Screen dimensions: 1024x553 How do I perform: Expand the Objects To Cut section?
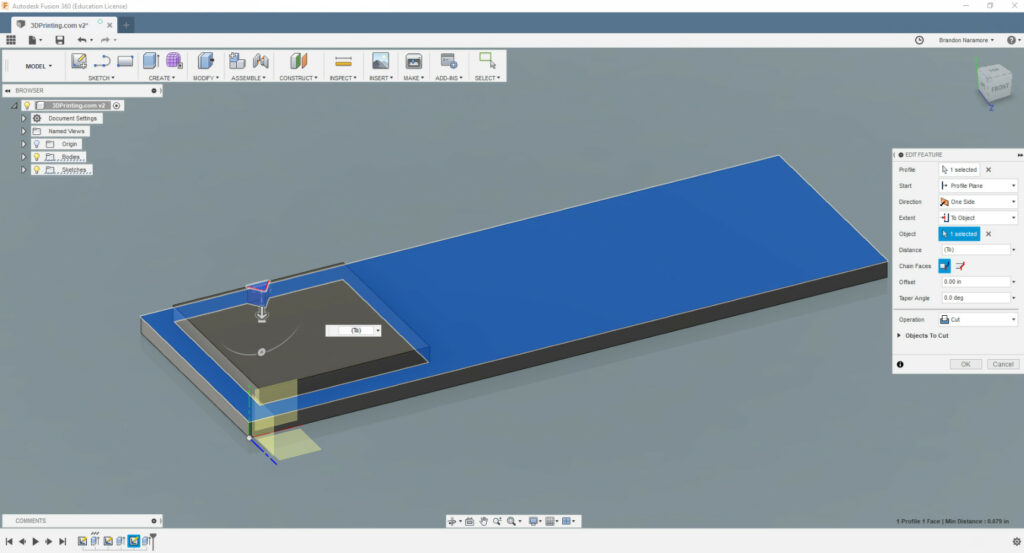(x=899, y=336)
